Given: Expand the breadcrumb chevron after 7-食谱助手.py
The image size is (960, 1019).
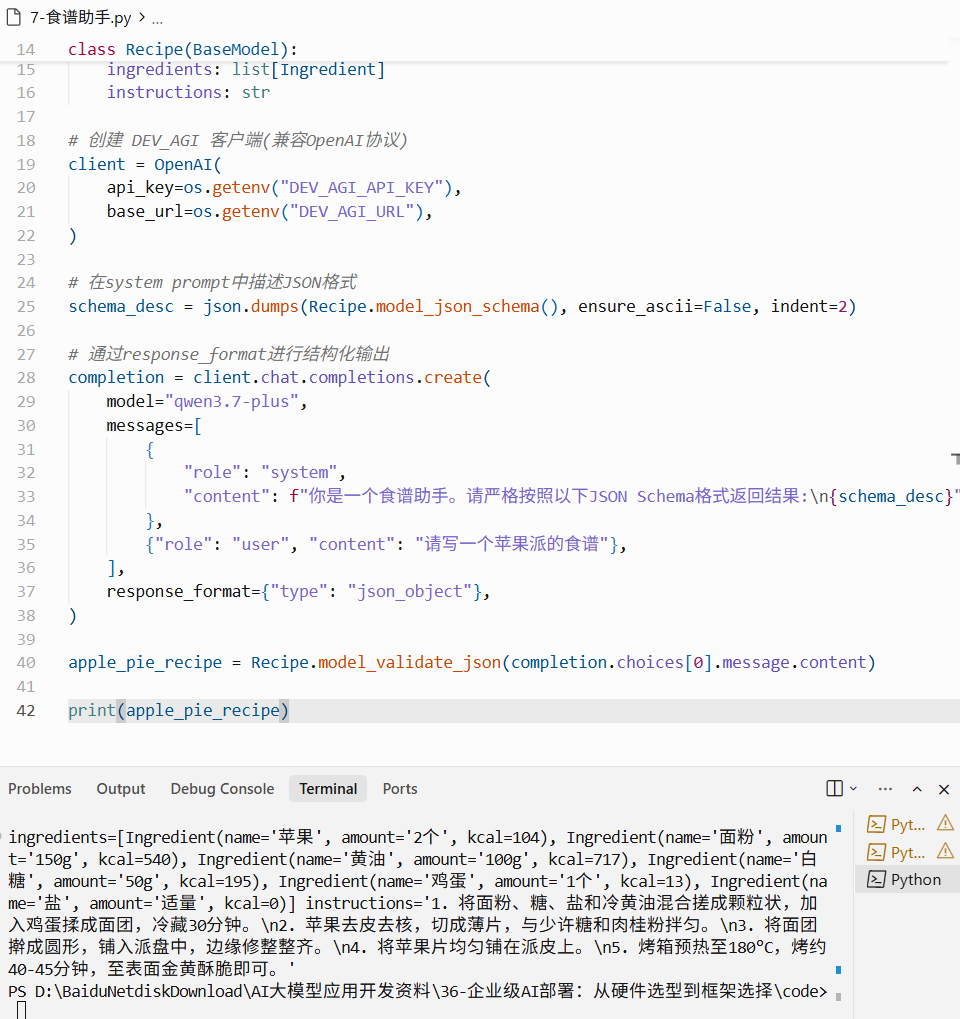Looking at the screenshot, I should click(x=142, y=18).
